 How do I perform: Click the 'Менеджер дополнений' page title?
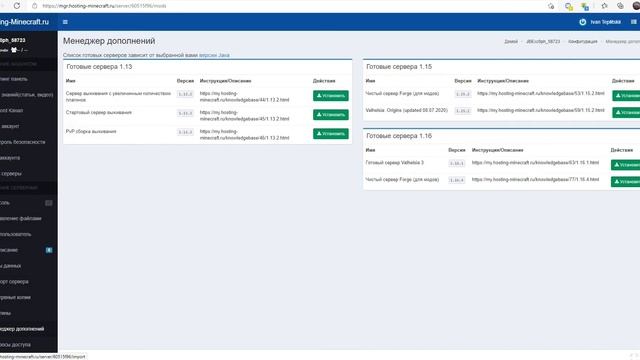(x=109, y=41)
